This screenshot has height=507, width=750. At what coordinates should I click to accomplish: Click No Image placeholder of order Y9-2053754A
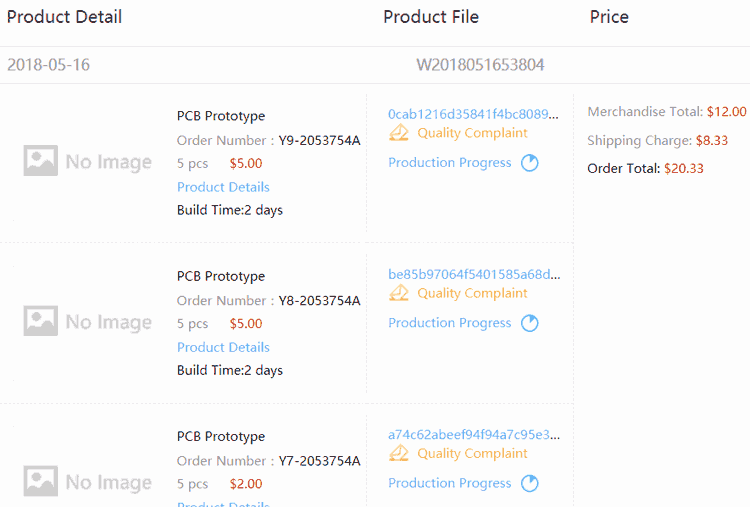[88, 161]
